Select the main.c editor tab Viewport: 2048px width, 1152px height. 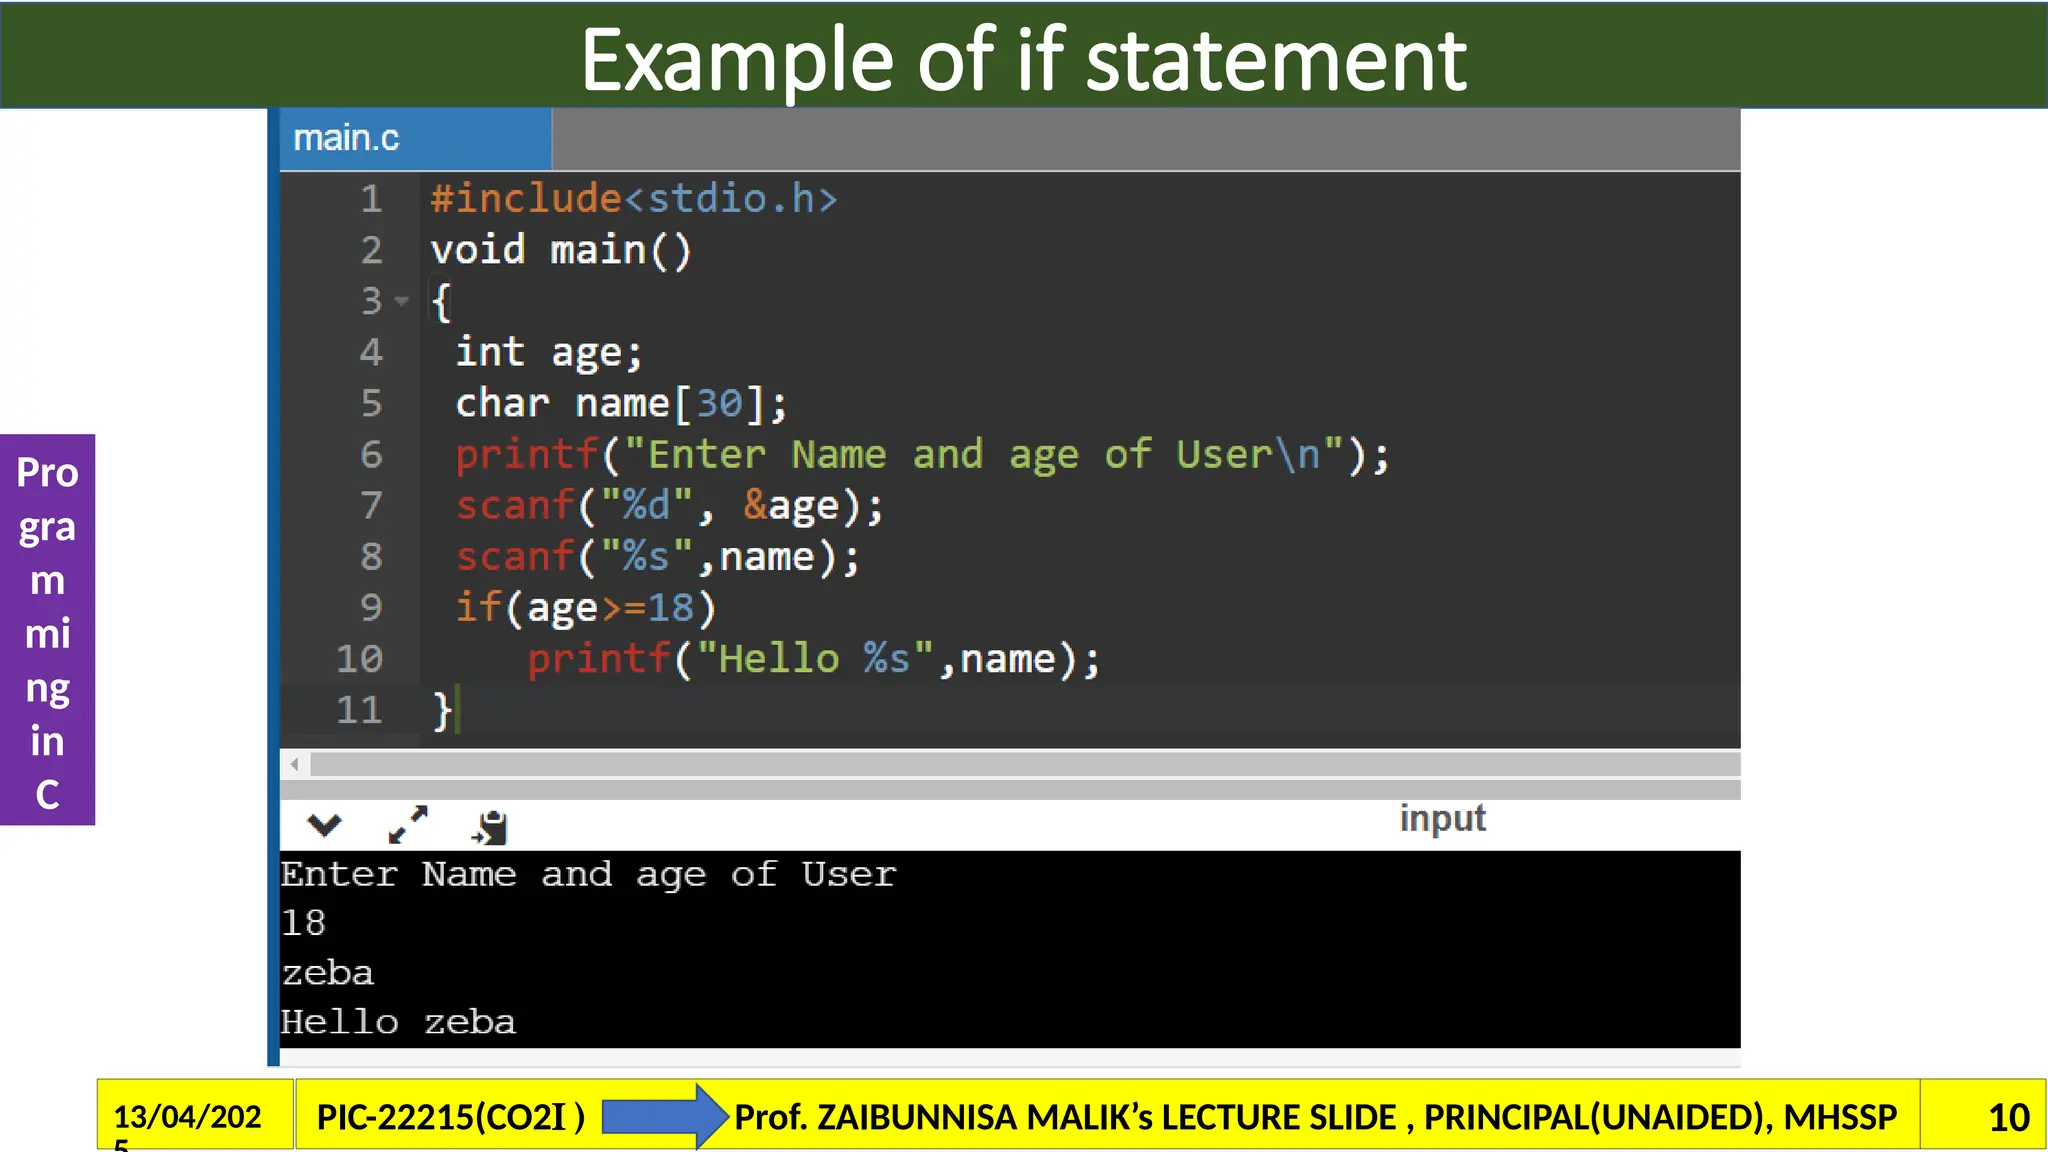[x=415, y=139]
